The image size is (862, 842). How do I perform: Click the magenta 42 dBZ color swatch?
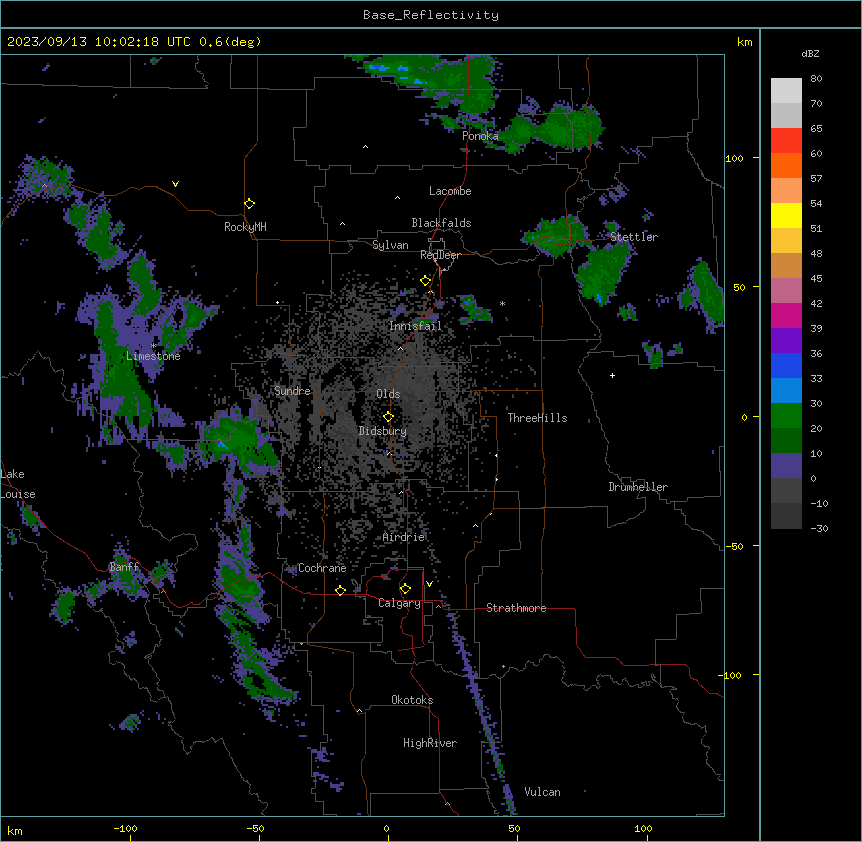(x=786, y=315)
